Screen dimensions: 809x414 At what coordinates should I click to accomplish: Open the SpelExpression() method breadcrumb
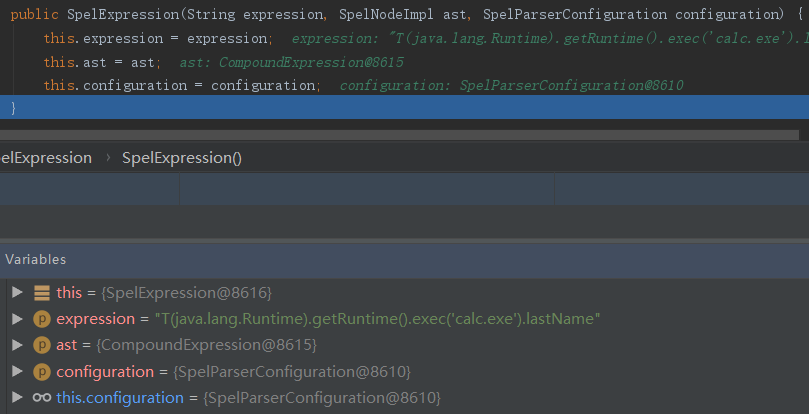(182, 158)
